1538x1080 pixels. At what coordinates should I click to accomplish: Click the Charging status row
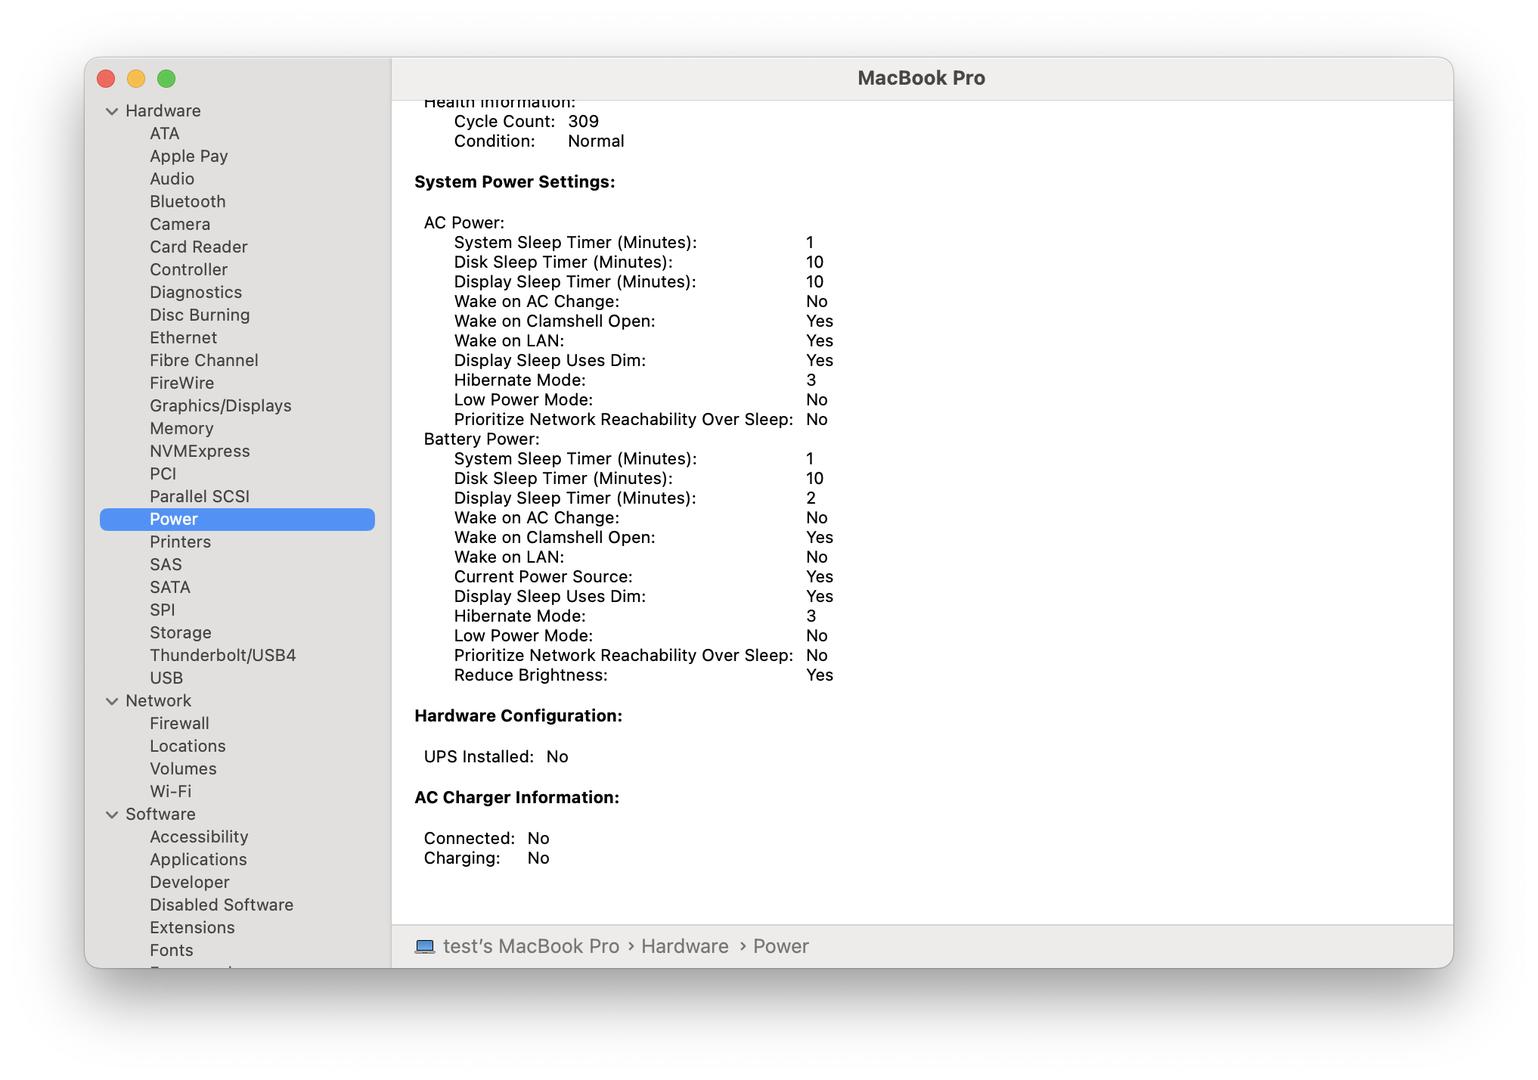(x=487, y=859)
